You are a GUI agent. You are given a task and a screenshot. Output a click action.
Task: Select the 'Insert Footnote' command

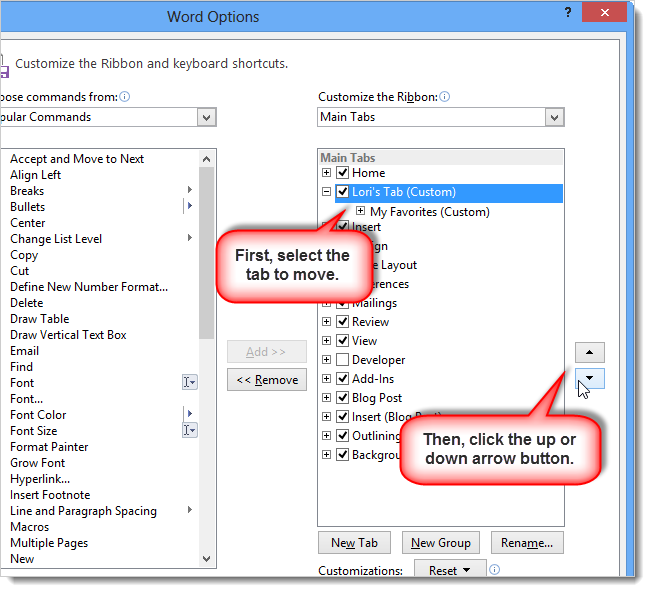50,495
